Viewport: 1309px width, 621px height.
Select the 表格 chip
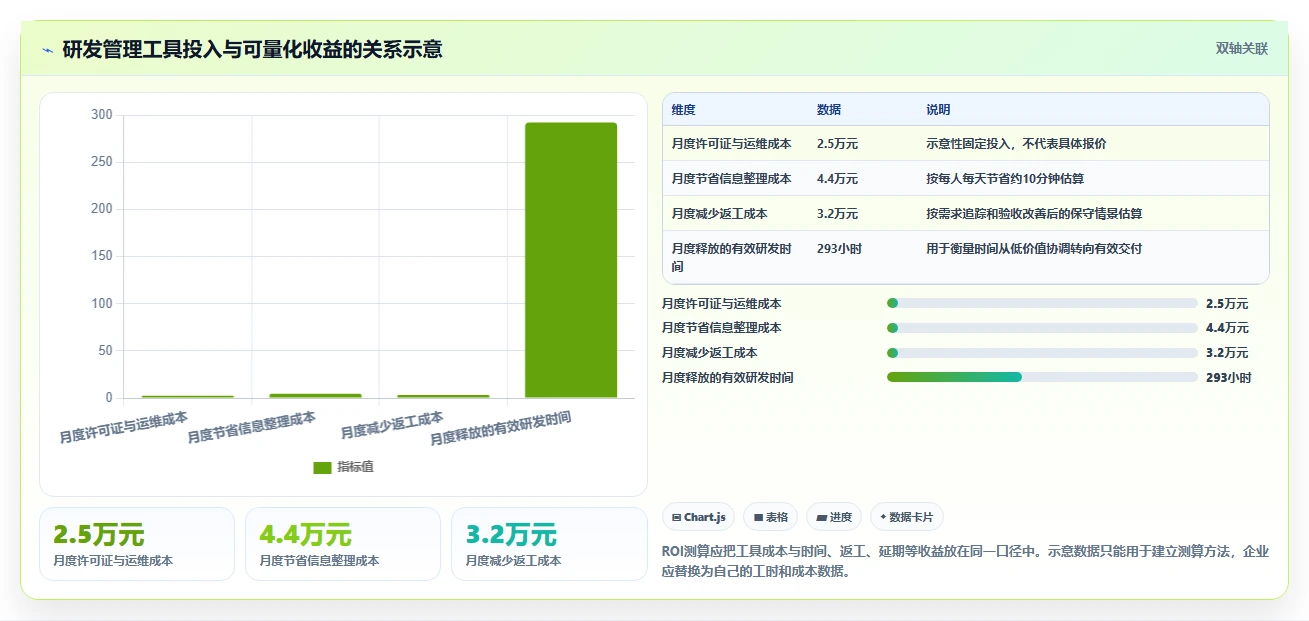(x=771, y=517)
